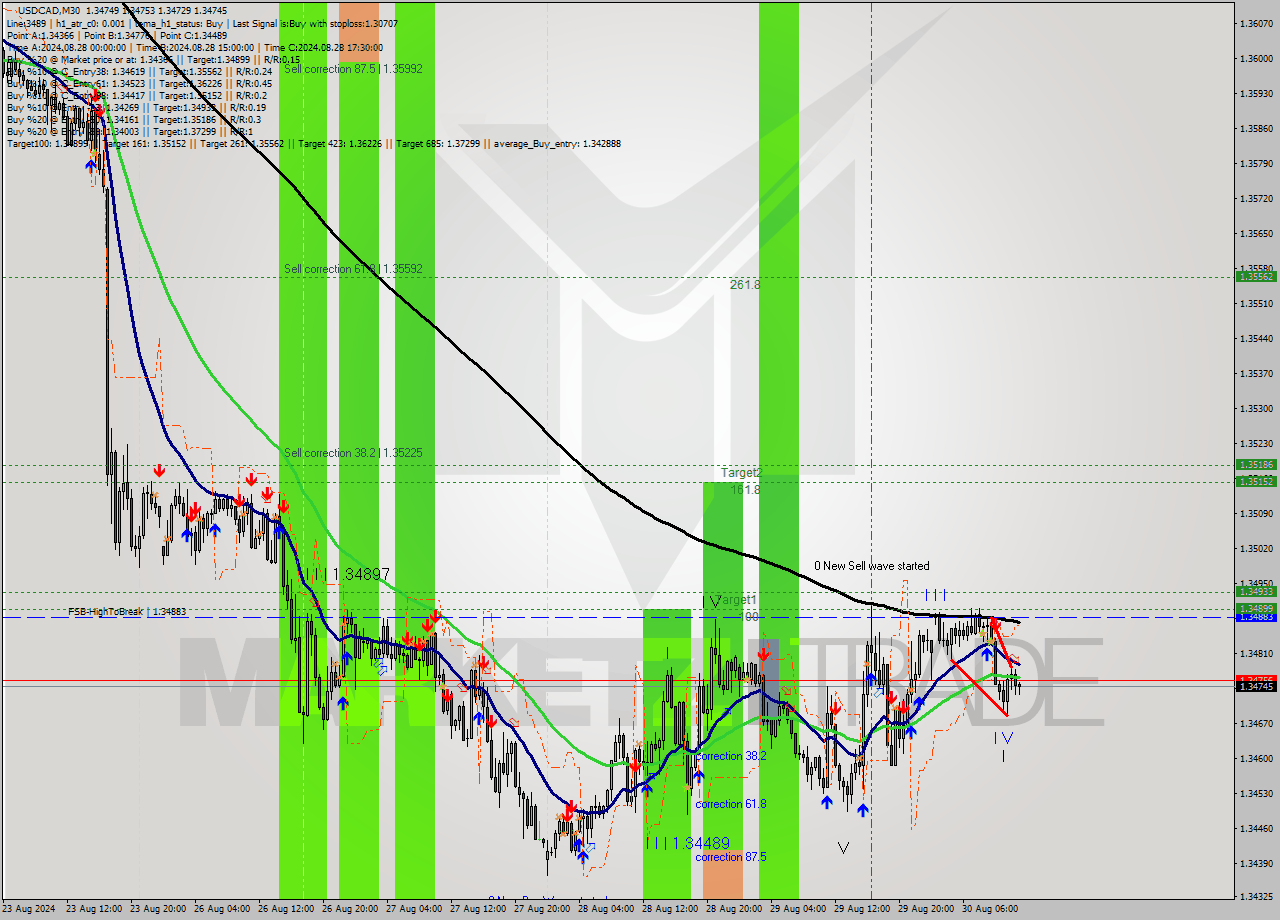Click the '23 Aug 2024' time axis label
1280x920 pixels.
pos(29,910)
